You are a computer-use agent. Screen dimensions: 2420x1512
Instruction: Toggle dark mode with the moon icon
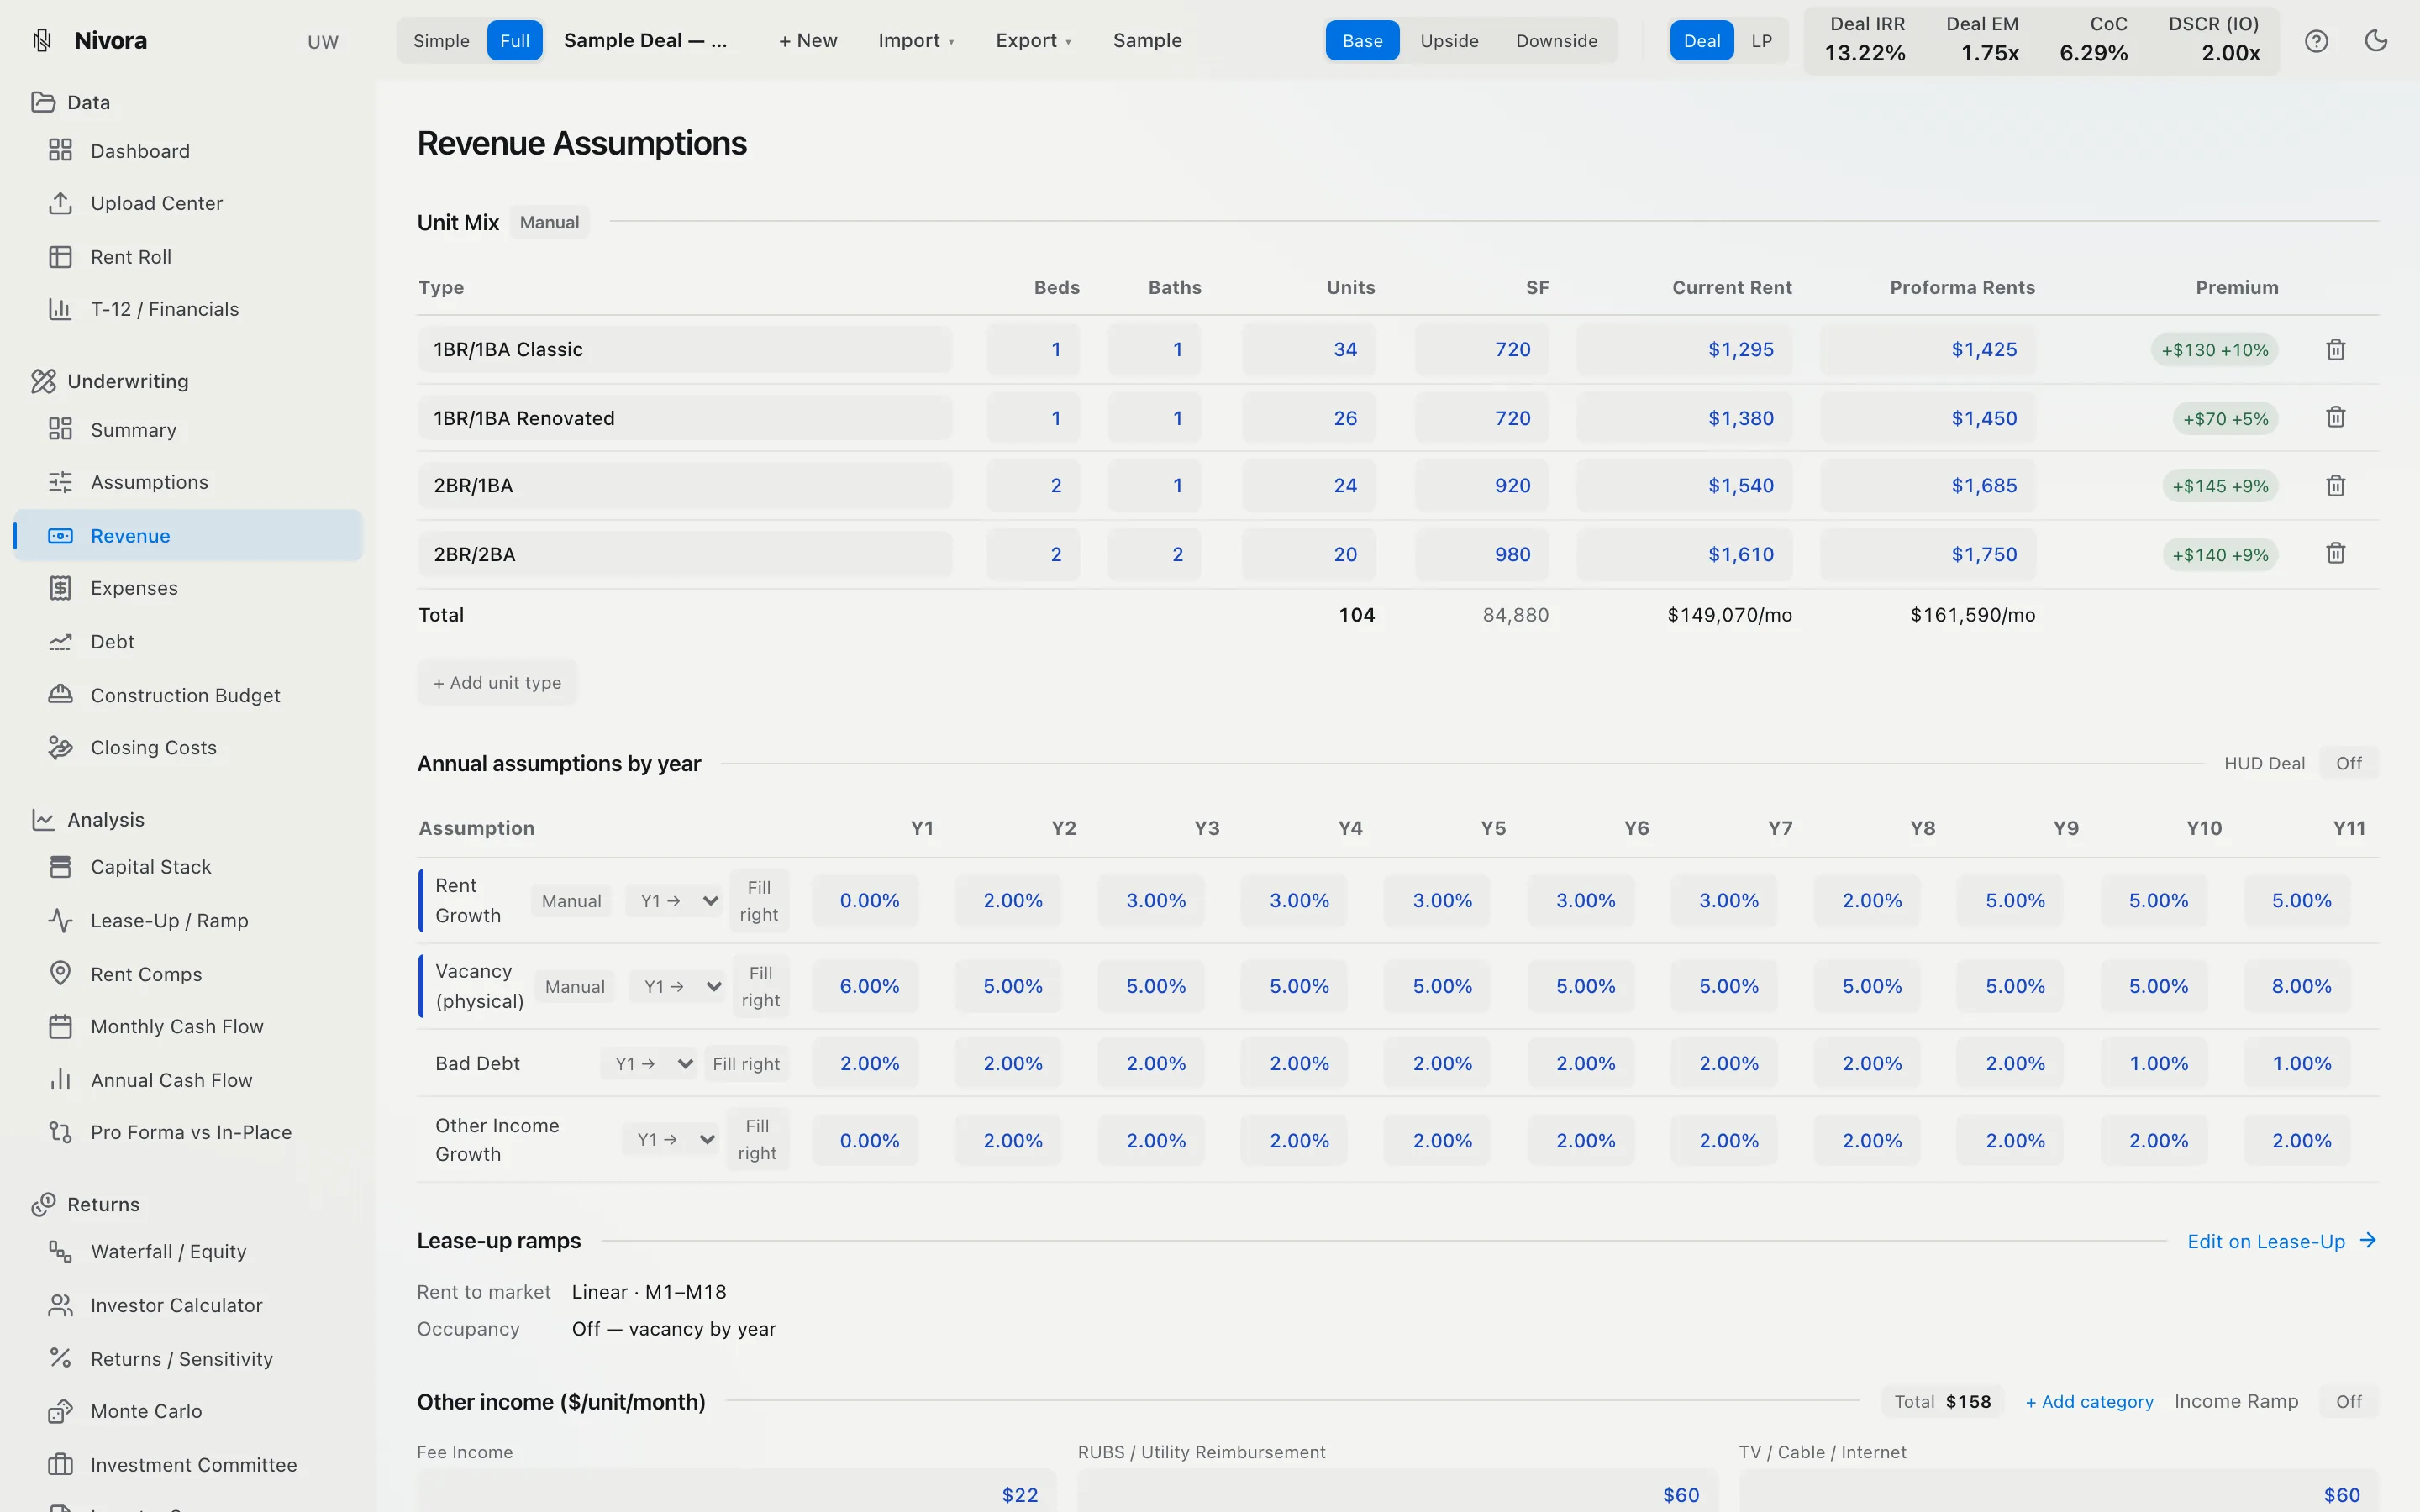(x=2376, y=41)
